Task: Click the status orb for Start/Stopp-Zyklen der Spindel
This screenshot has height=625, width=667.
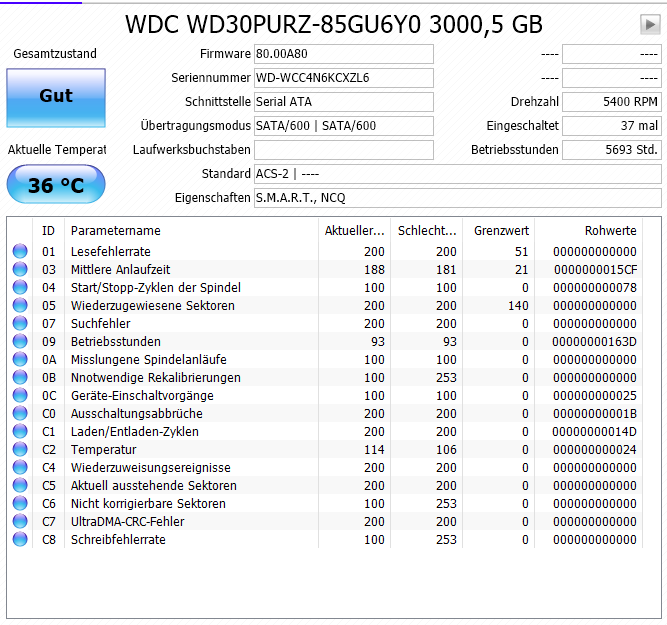Action: [x=20, y=288]
